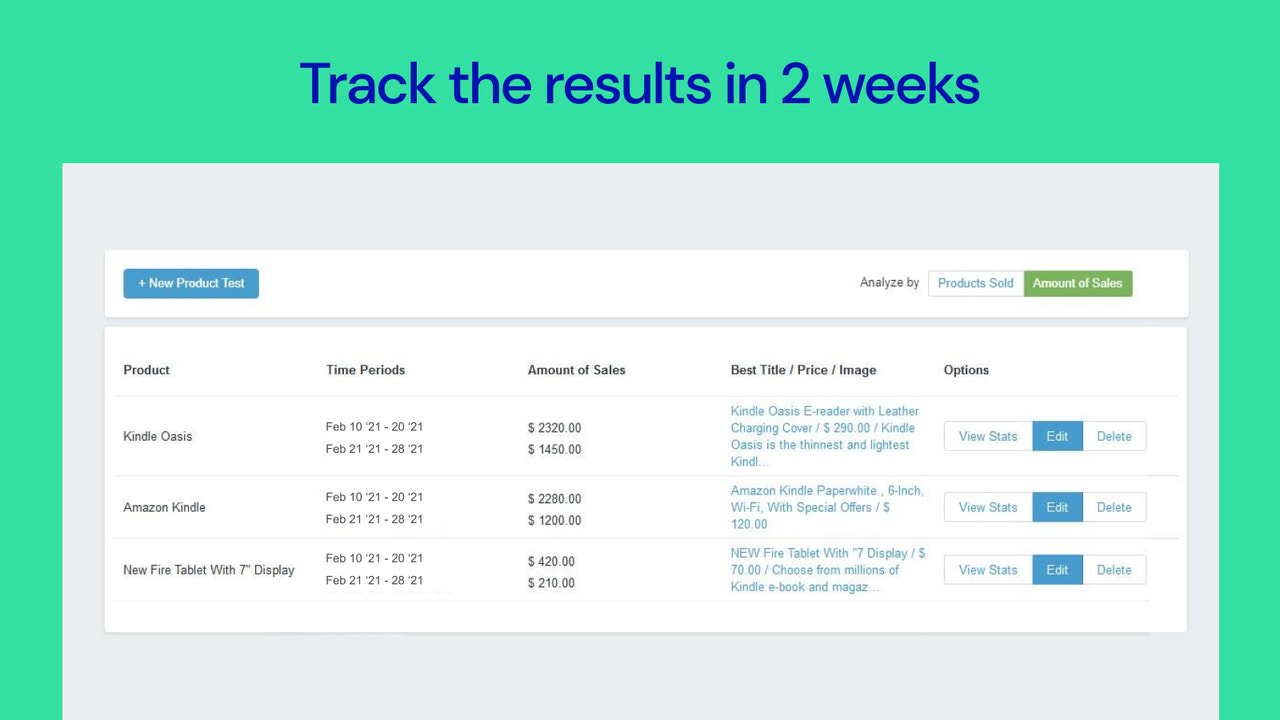Select the Amount of Sales analyze option
The height and width of the screenshot is (720, 1280).
click(1078, 283)
